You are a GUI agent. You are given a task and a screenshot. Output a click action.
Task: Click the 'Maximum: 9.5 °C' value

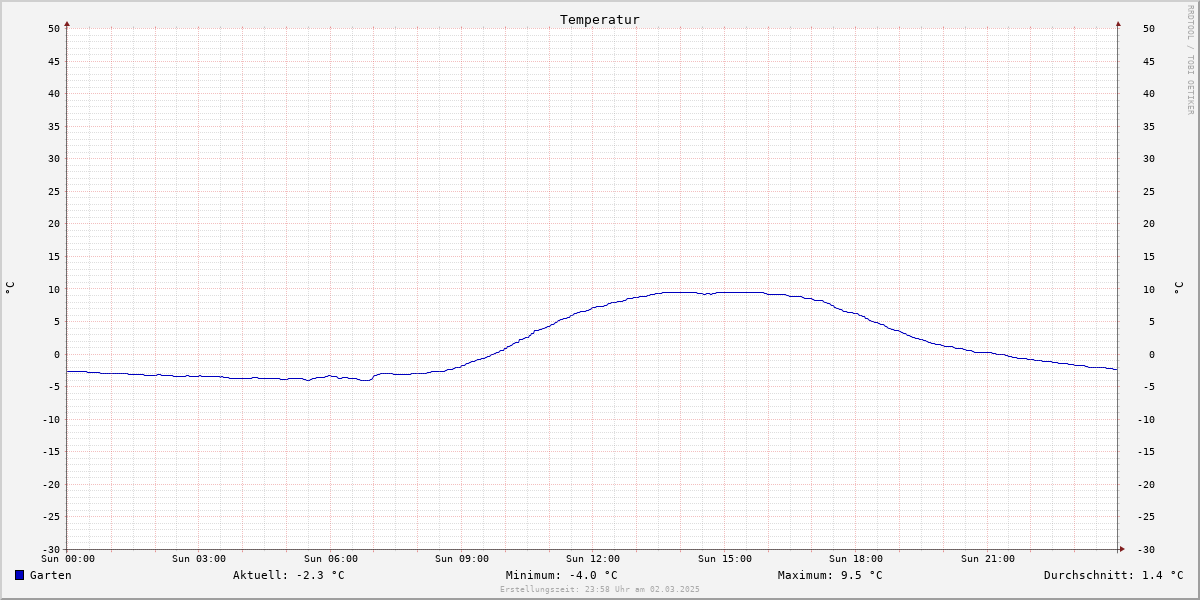point(830,575)
